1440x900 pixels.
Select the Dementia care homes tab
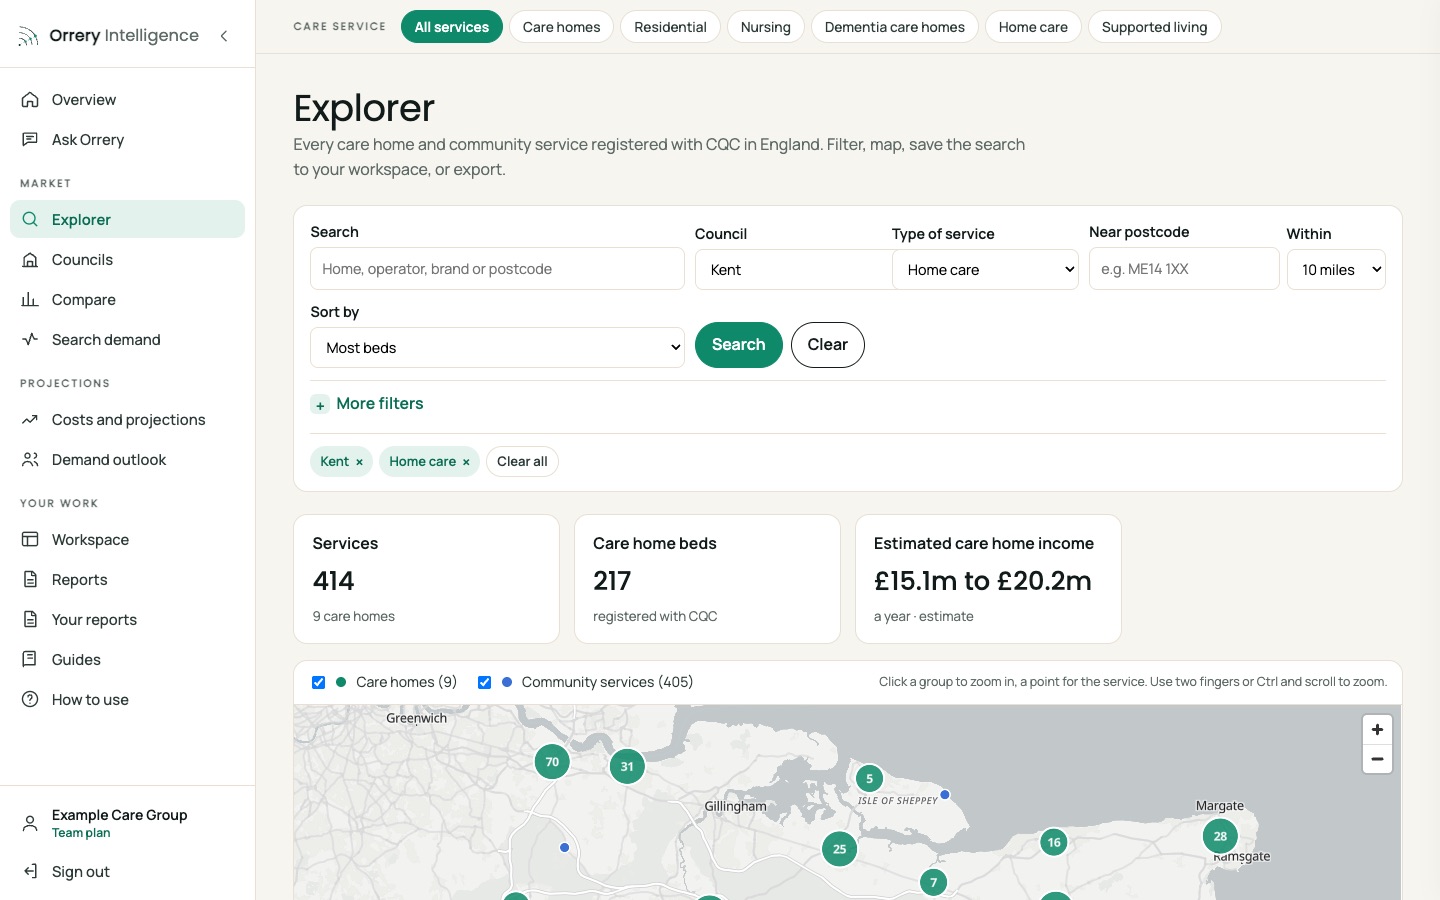(895, 27)
